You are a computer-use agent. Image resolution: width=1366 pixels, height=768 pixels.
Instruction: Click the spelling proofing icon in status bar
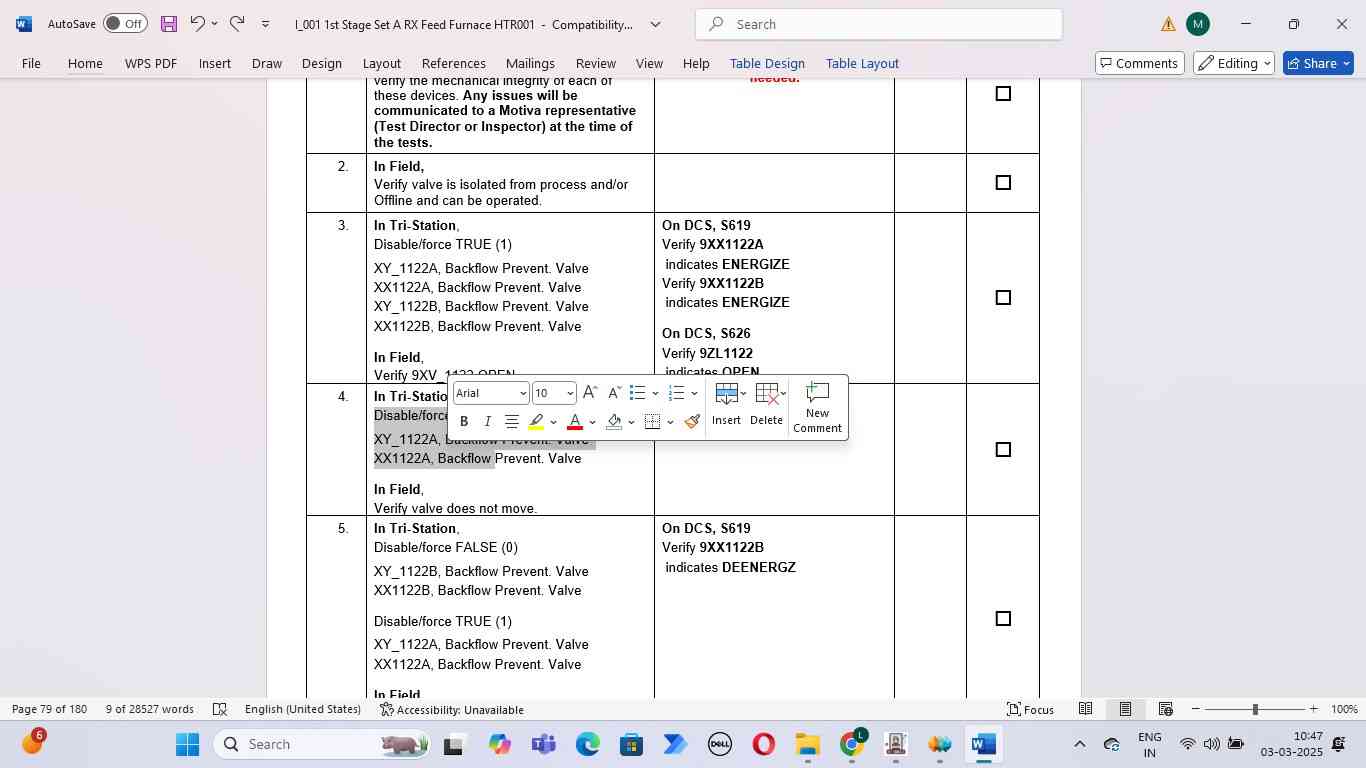220,709
